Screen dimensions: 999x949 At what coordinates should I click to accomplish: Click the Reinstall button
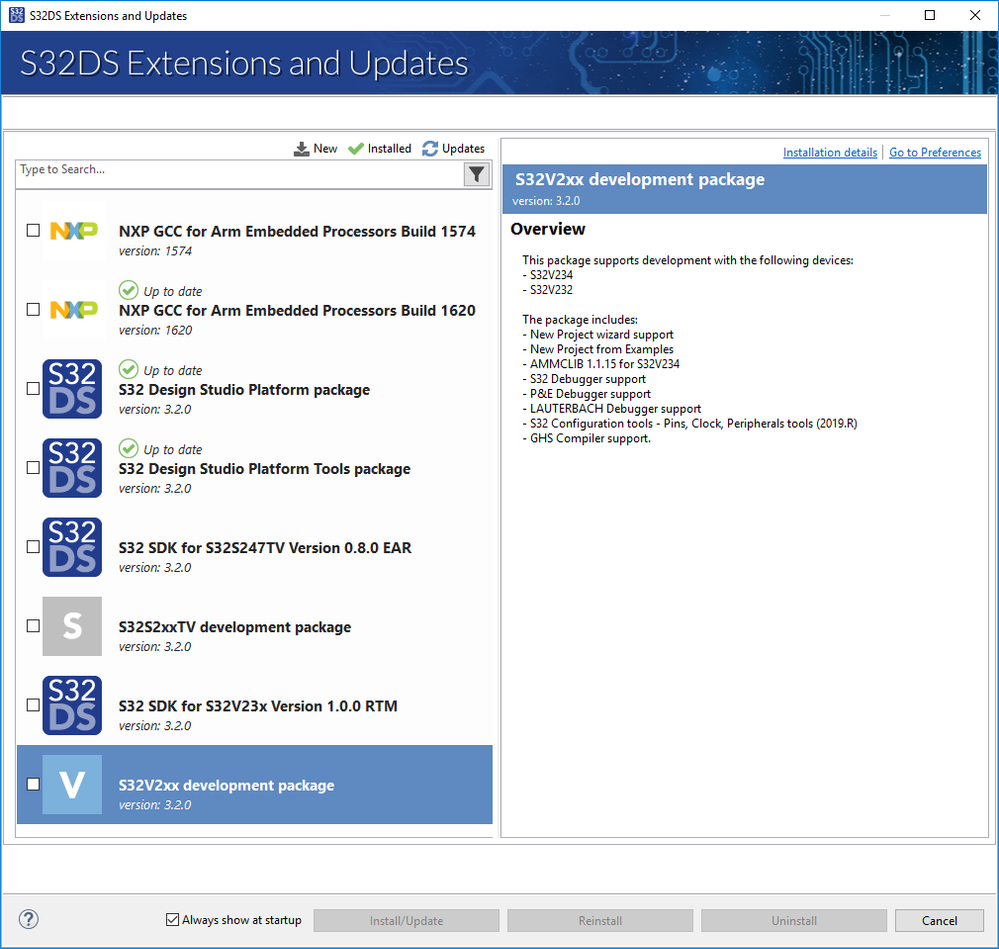600,920
